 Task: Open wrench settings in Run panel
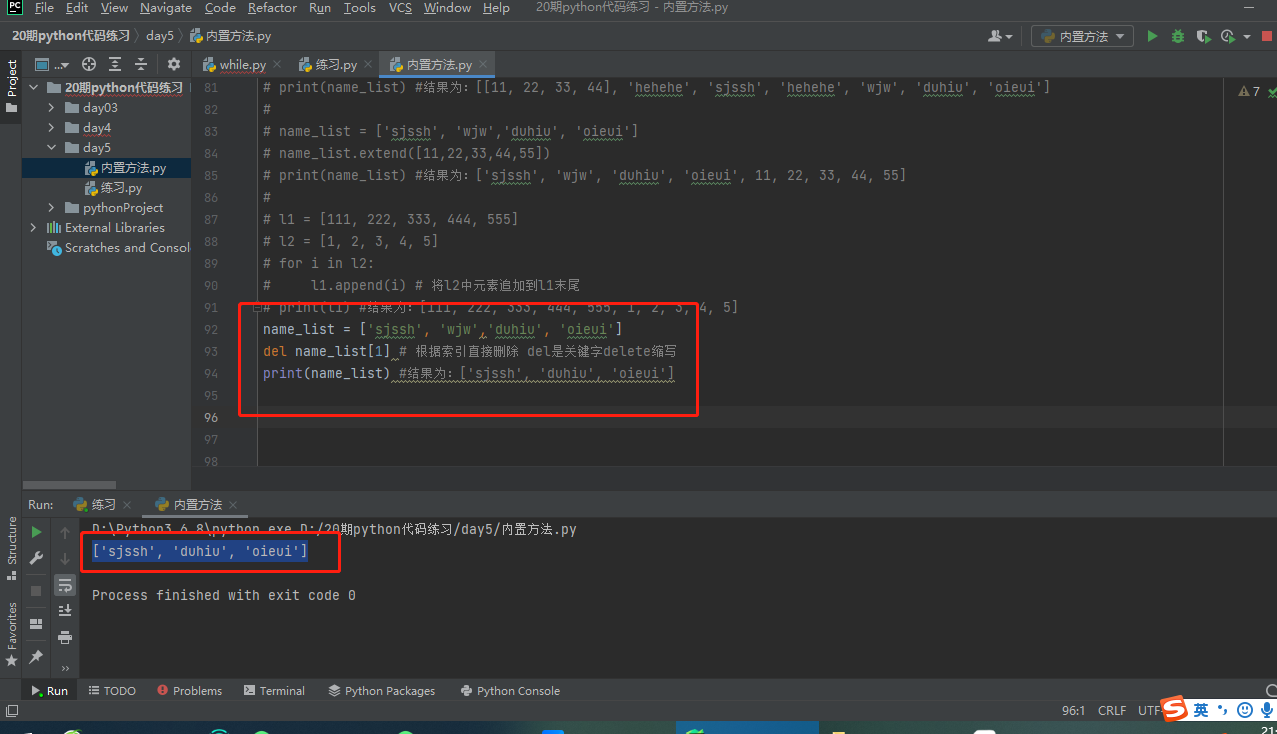coord(36,558)
